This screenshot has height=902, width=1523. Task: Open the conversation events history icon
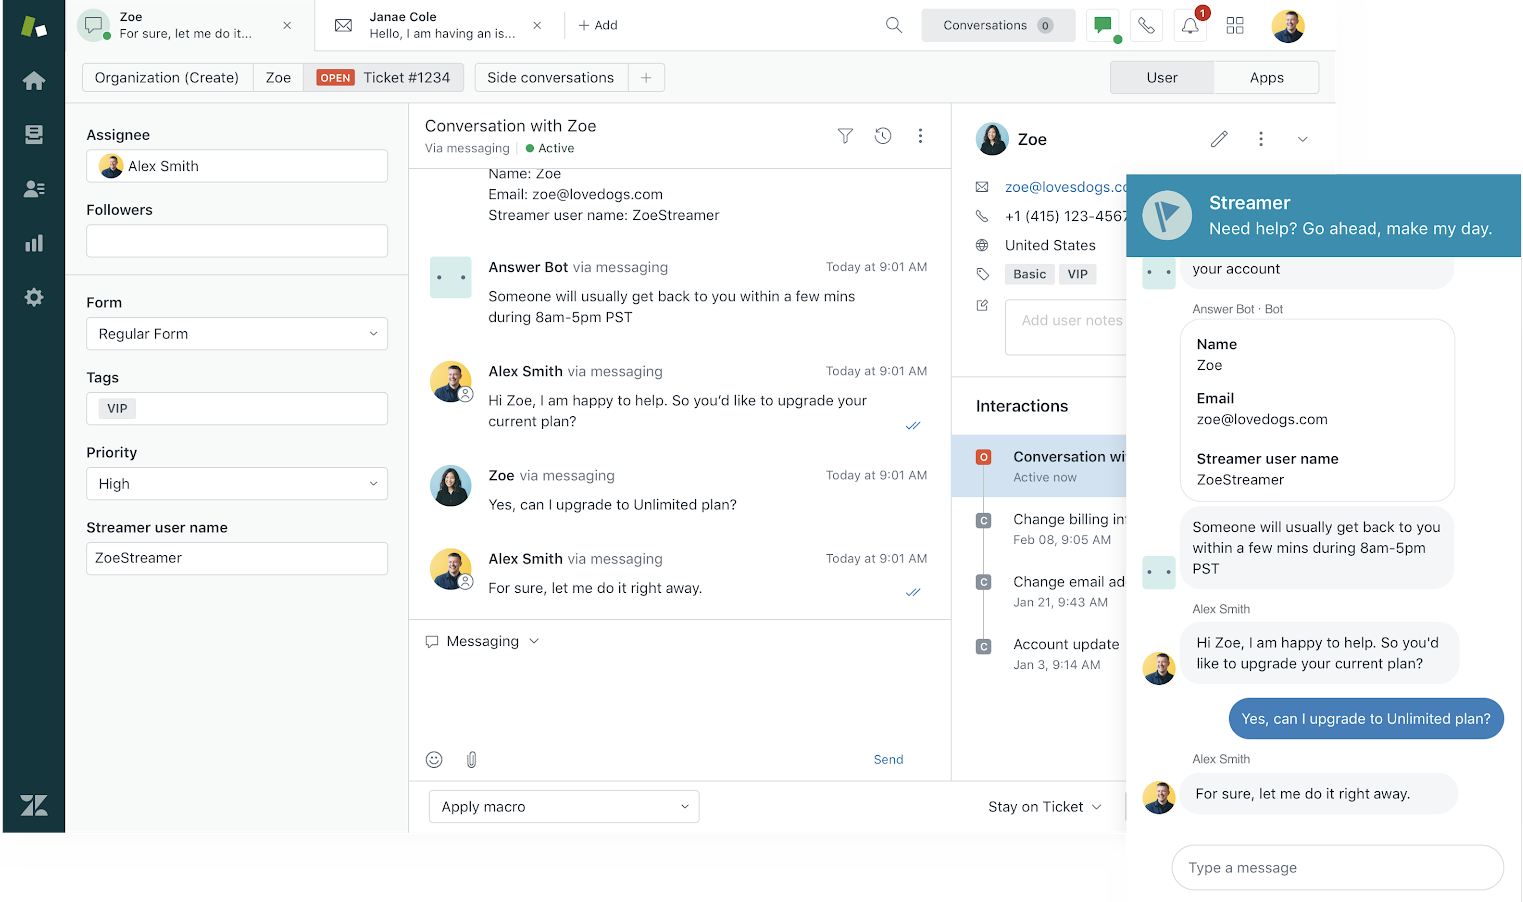click(x=883, y=136)
